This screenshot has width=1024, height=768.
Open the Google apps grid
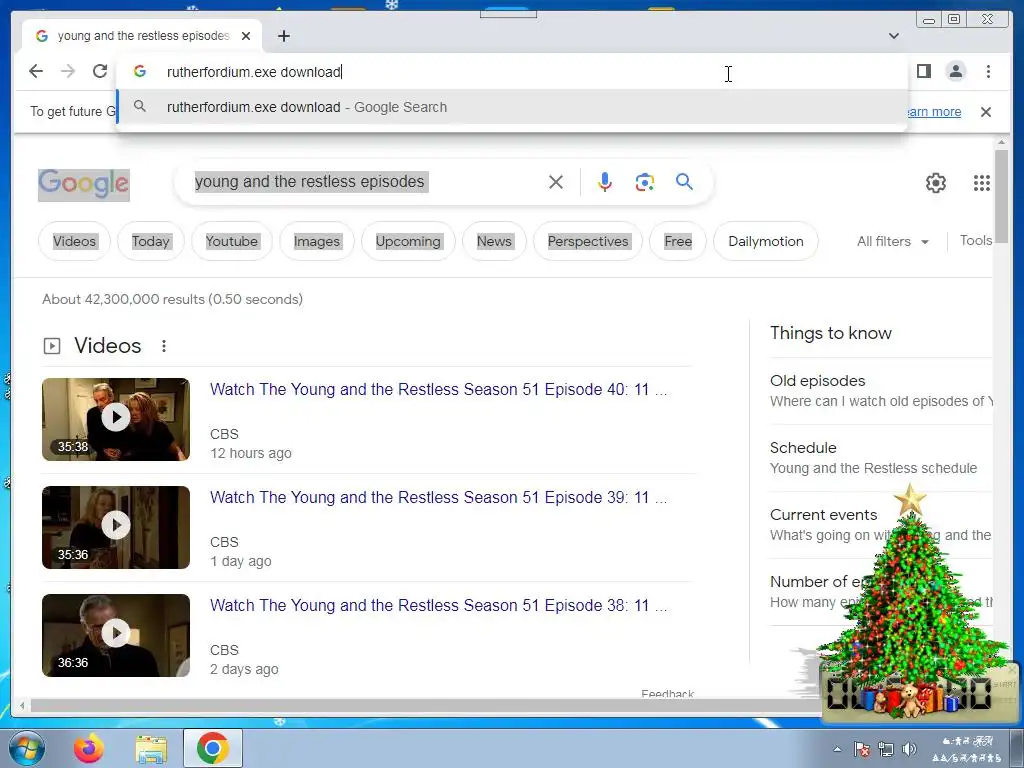[x=982, y=183]
